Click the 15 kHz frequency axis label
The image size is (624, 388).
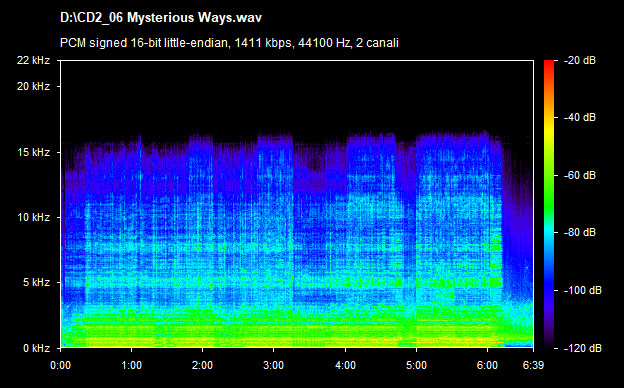point(33,152)
